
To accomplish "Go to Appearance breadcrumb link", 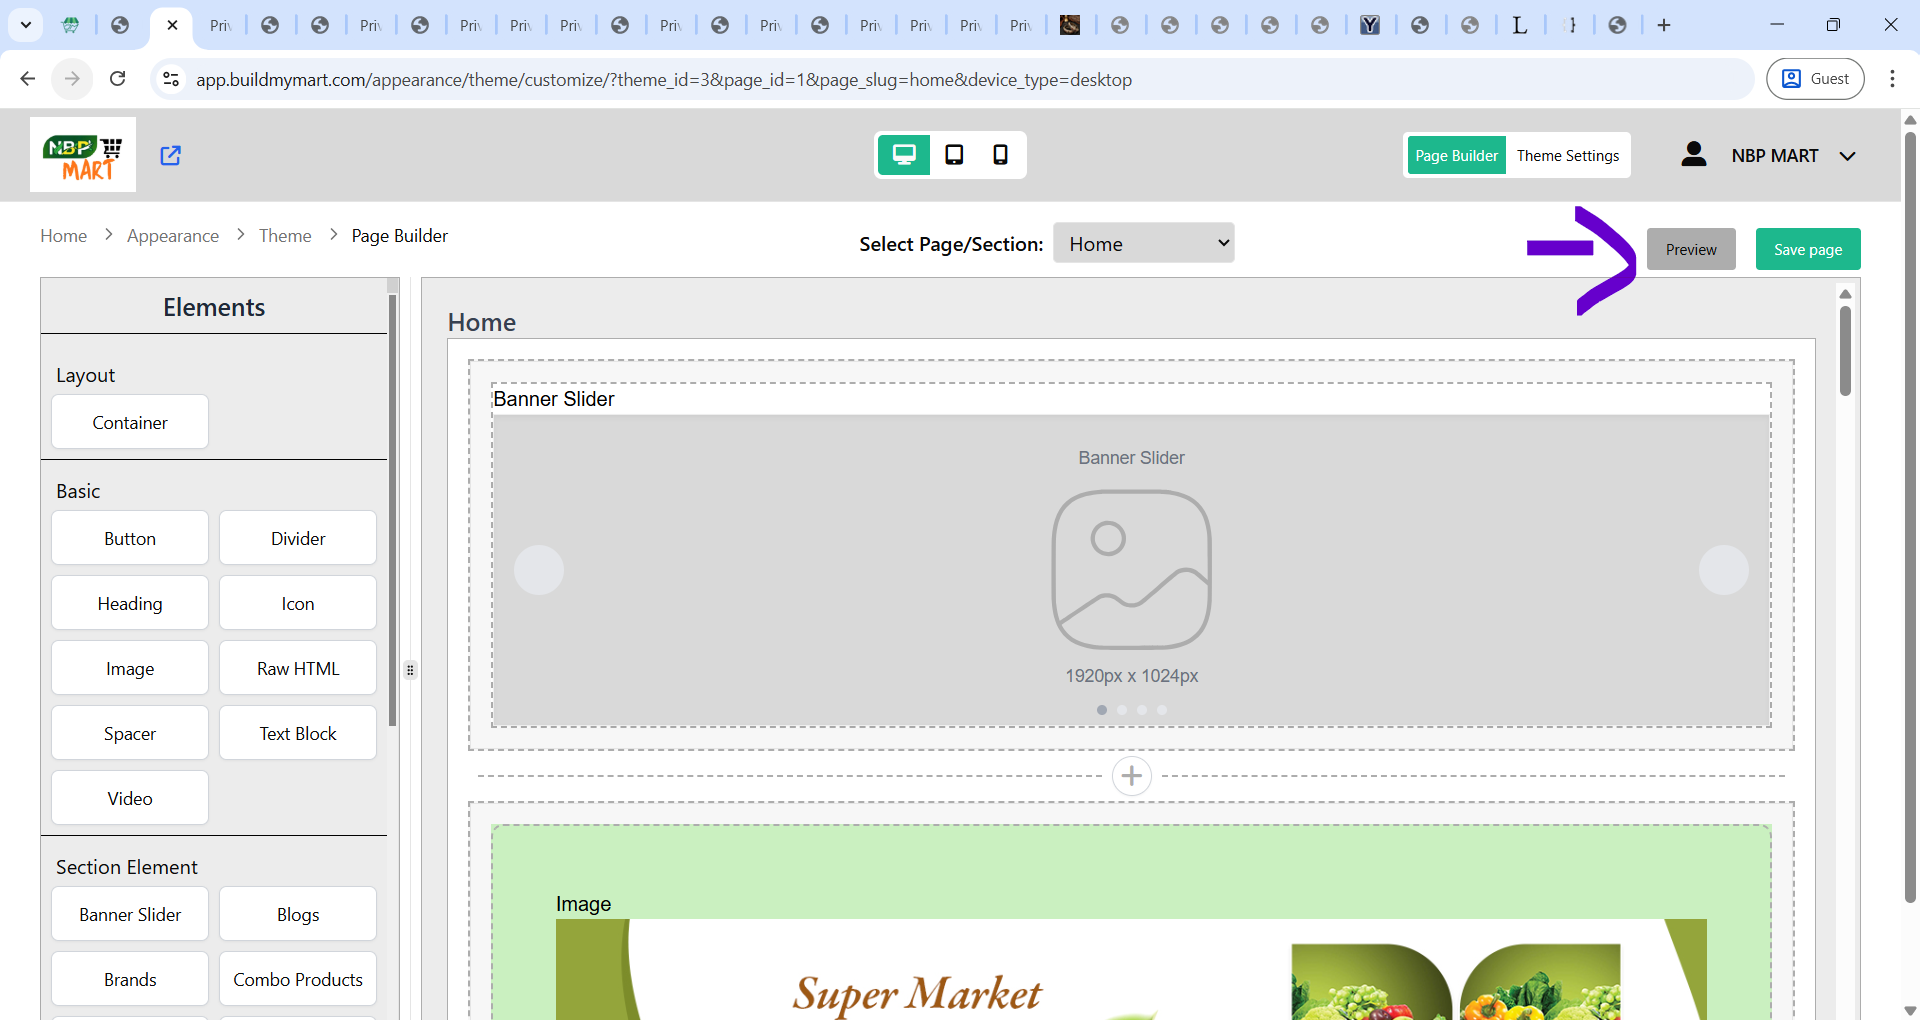I will (173, 236).
